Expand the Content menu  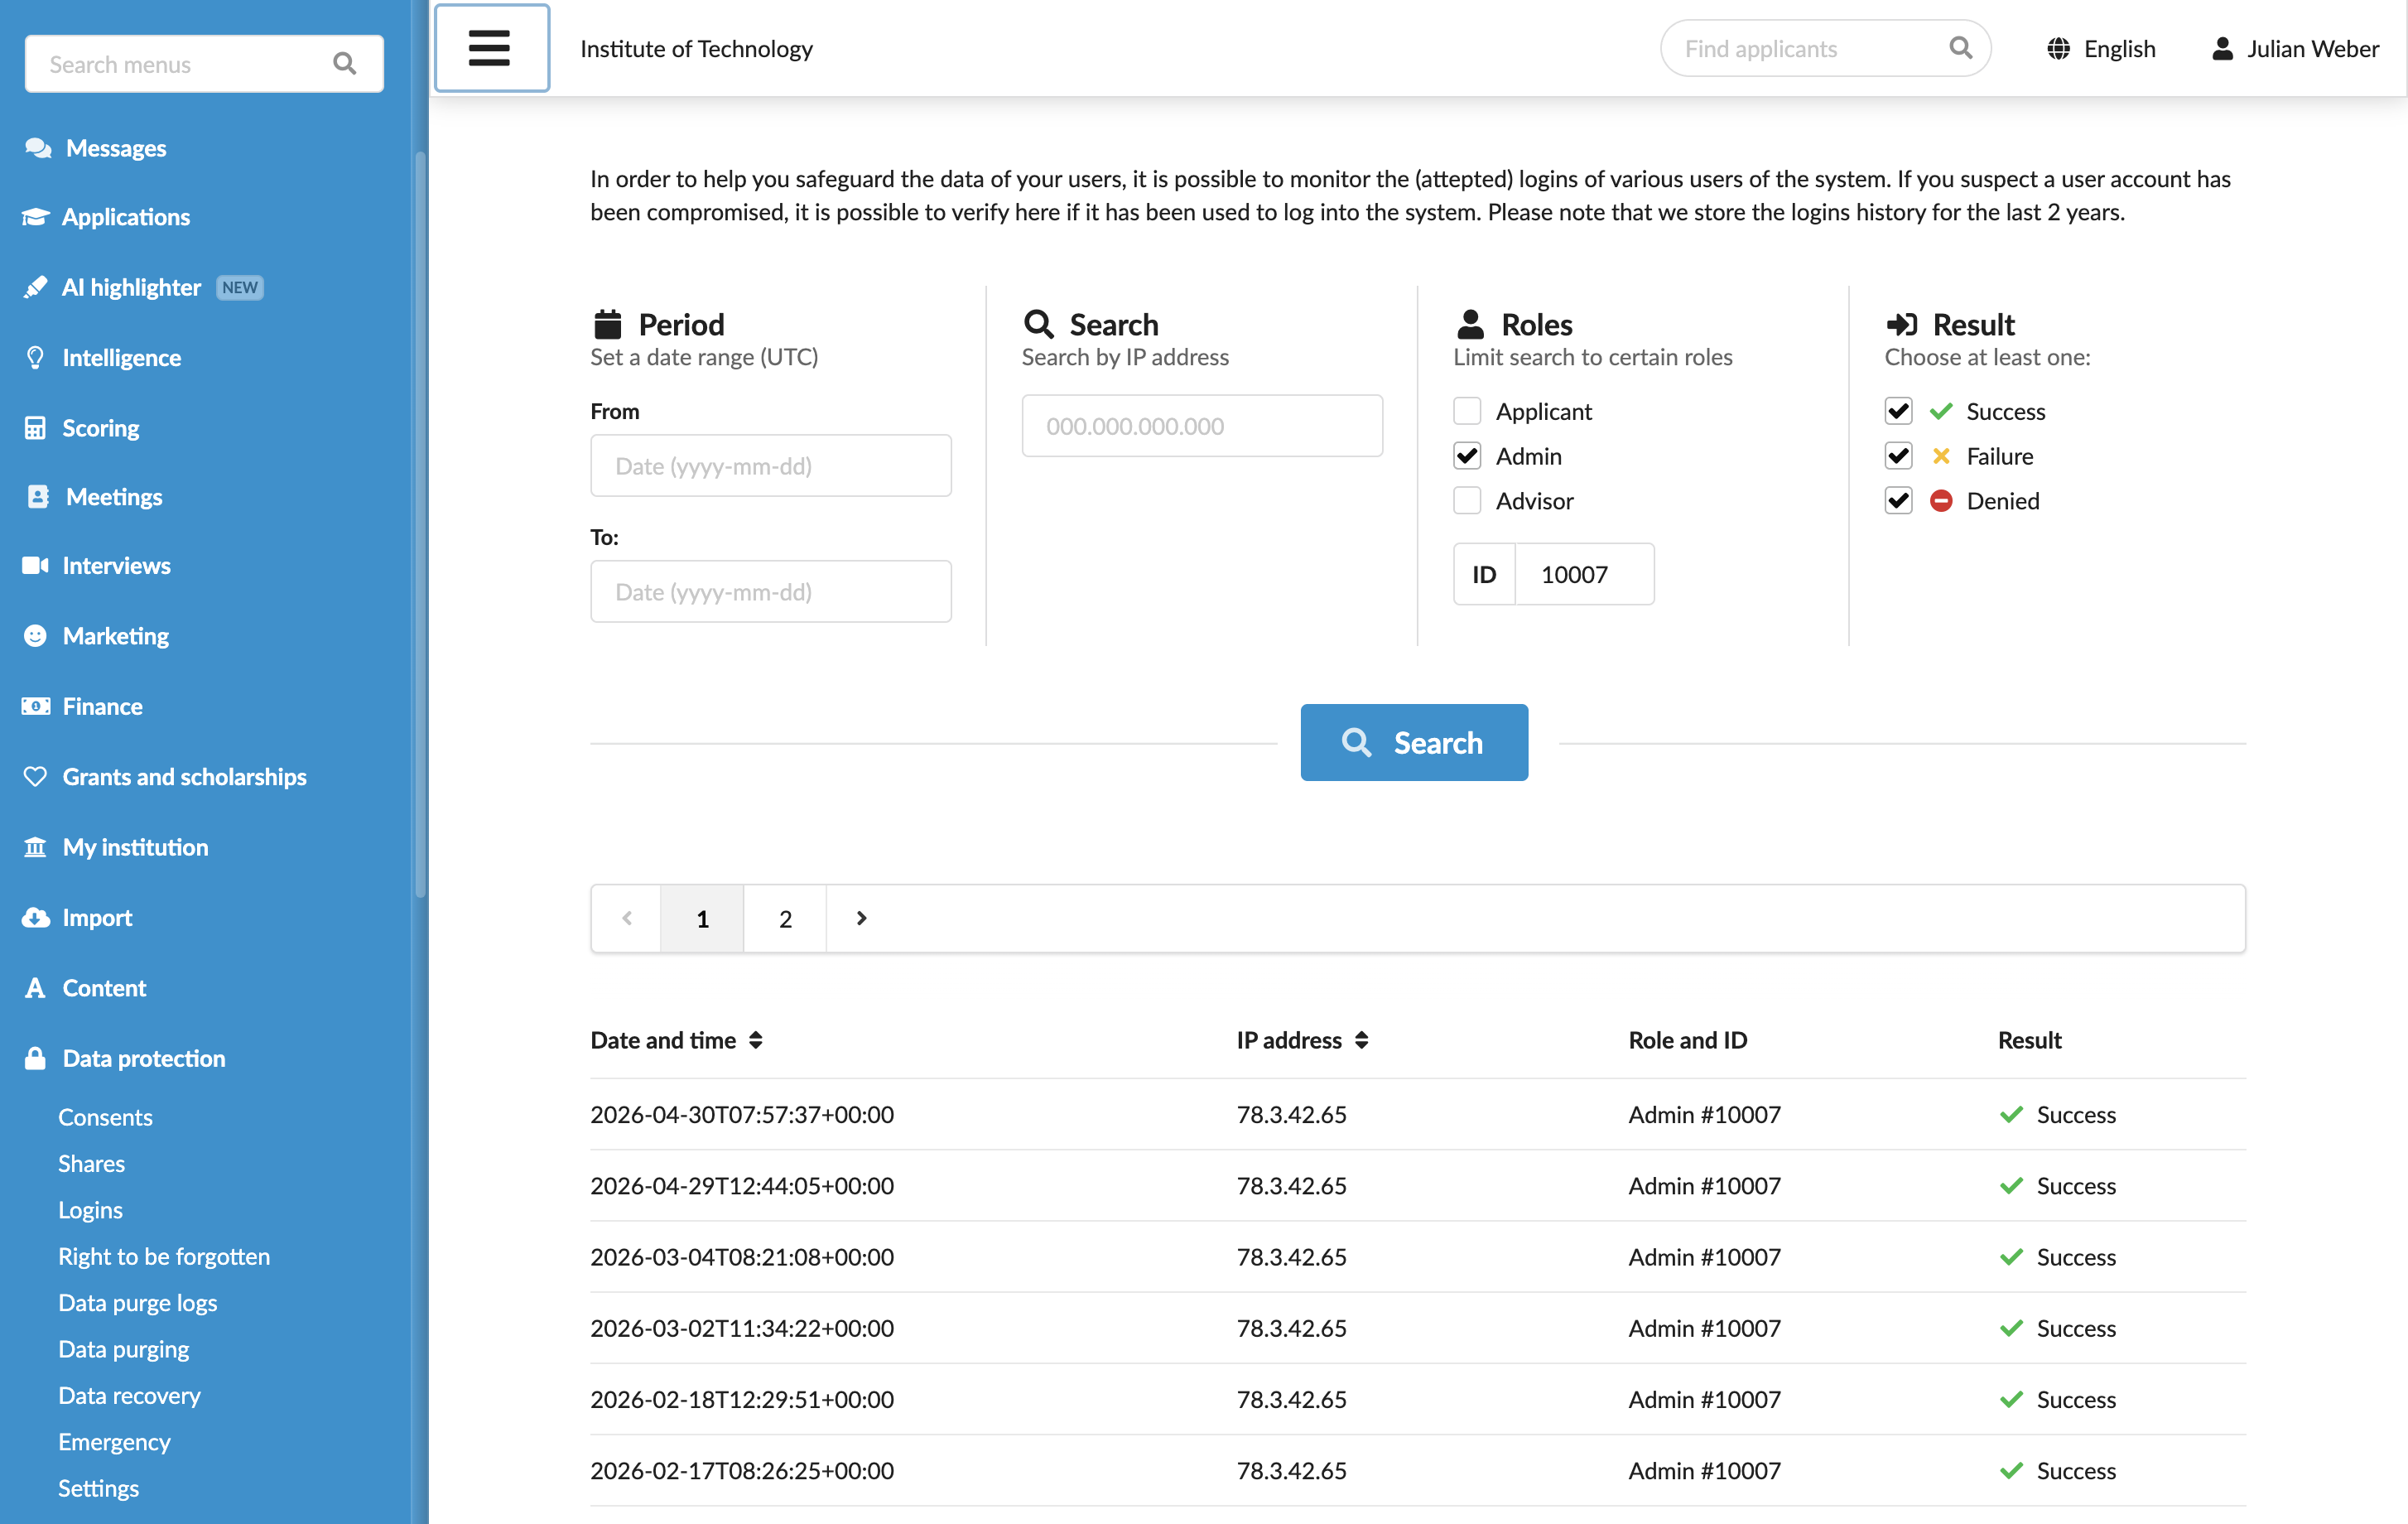(x=104, y=987)
